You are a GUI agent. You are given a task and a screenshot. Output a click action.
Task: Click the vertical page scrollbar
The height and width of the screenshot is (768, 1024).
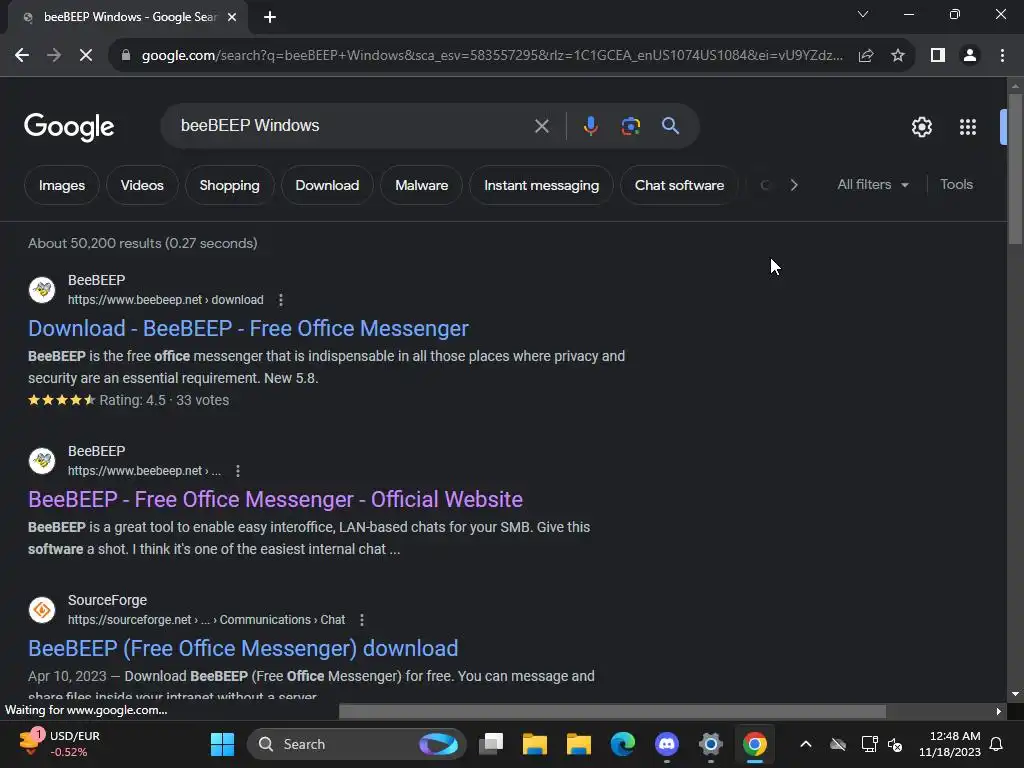1015,170
